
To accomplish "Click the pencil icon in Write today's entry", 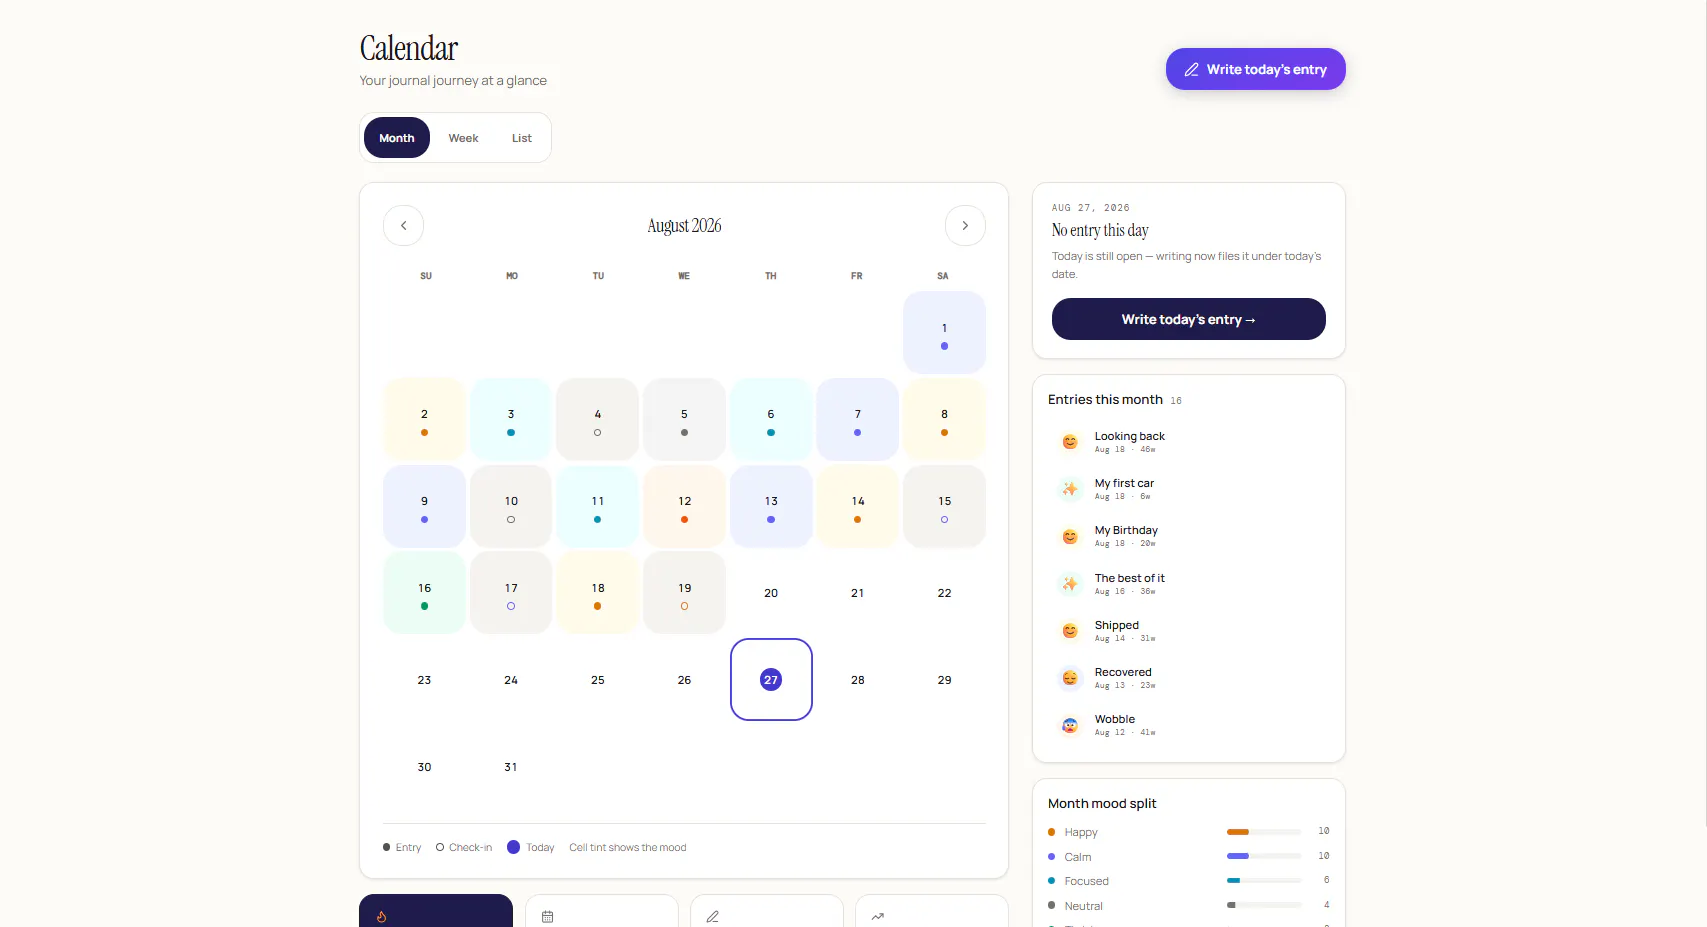I will click(x=1191, y=70).
